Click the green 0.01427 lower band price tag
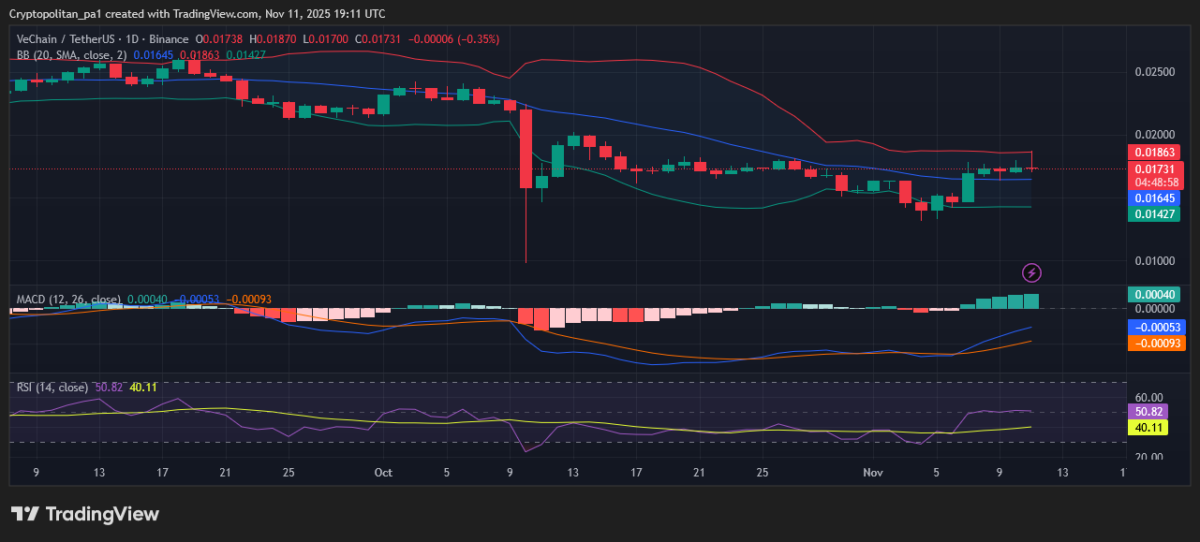Screen dimensions: 1200x542 1153,214
